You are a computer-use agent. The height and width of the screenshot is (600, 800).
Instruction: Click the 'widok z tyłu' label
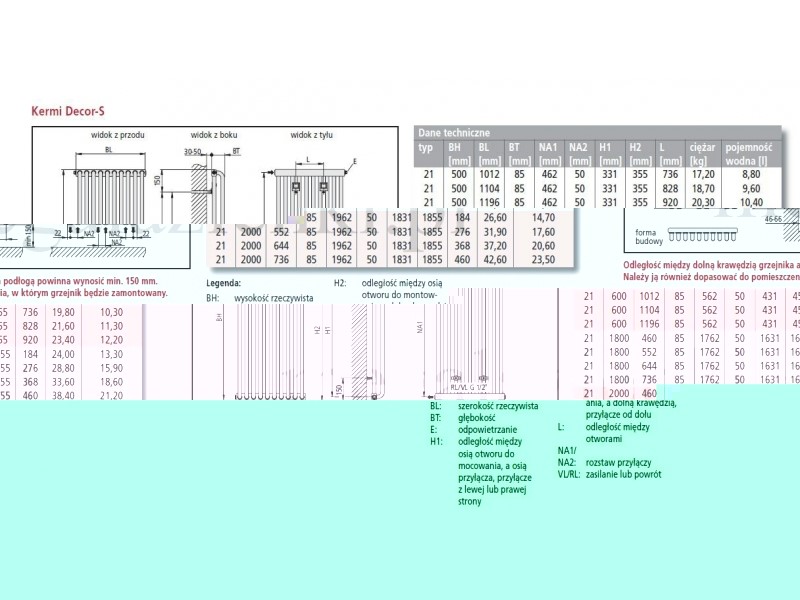click(310, 134)
